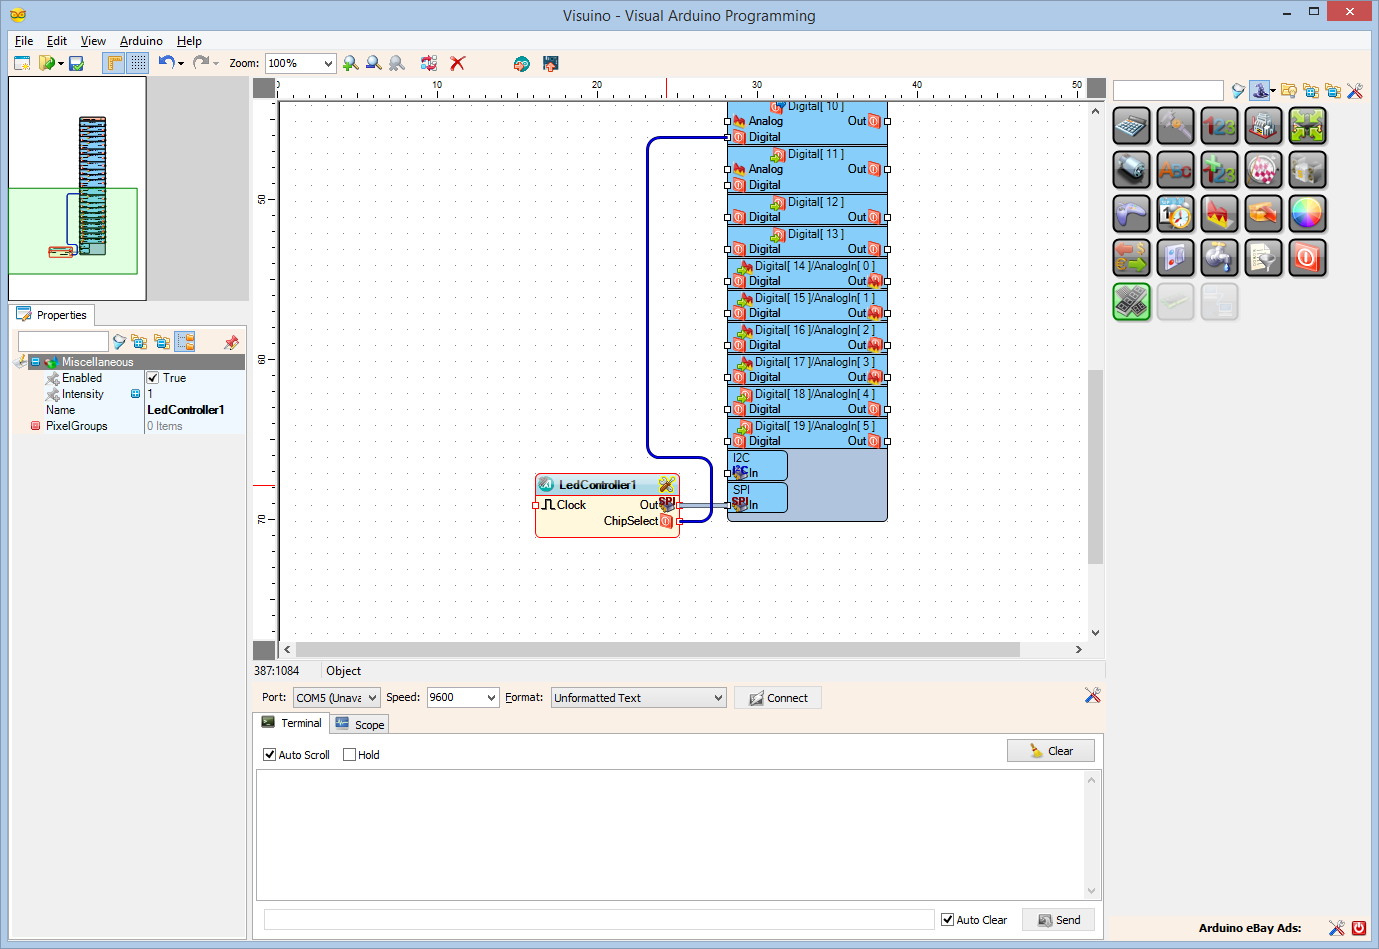Toggle the grid display in the toolbar
The image size is (1379, 949).
pyautogui.click(x=136, y=63)
